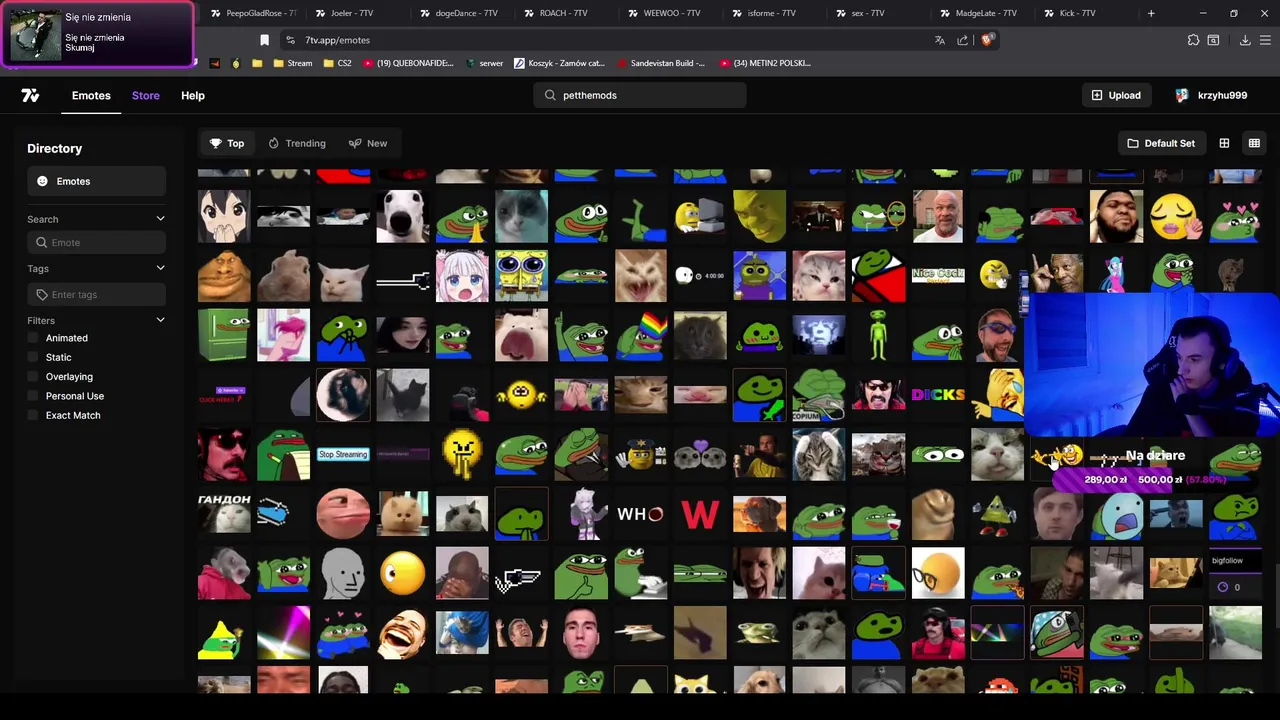Select the red W letter emote

coord(700,514)
